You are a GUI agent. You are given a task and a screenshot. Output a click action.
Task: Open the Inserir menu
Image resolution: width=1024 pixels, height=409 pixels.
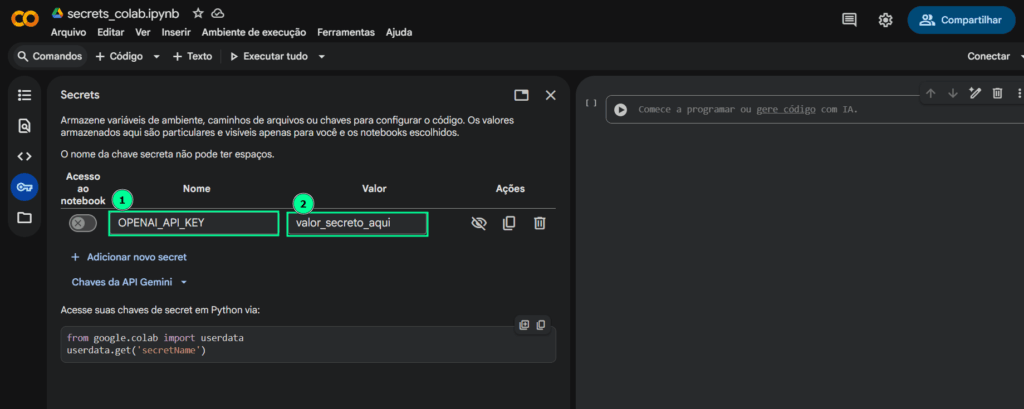(x=176, y=32)
